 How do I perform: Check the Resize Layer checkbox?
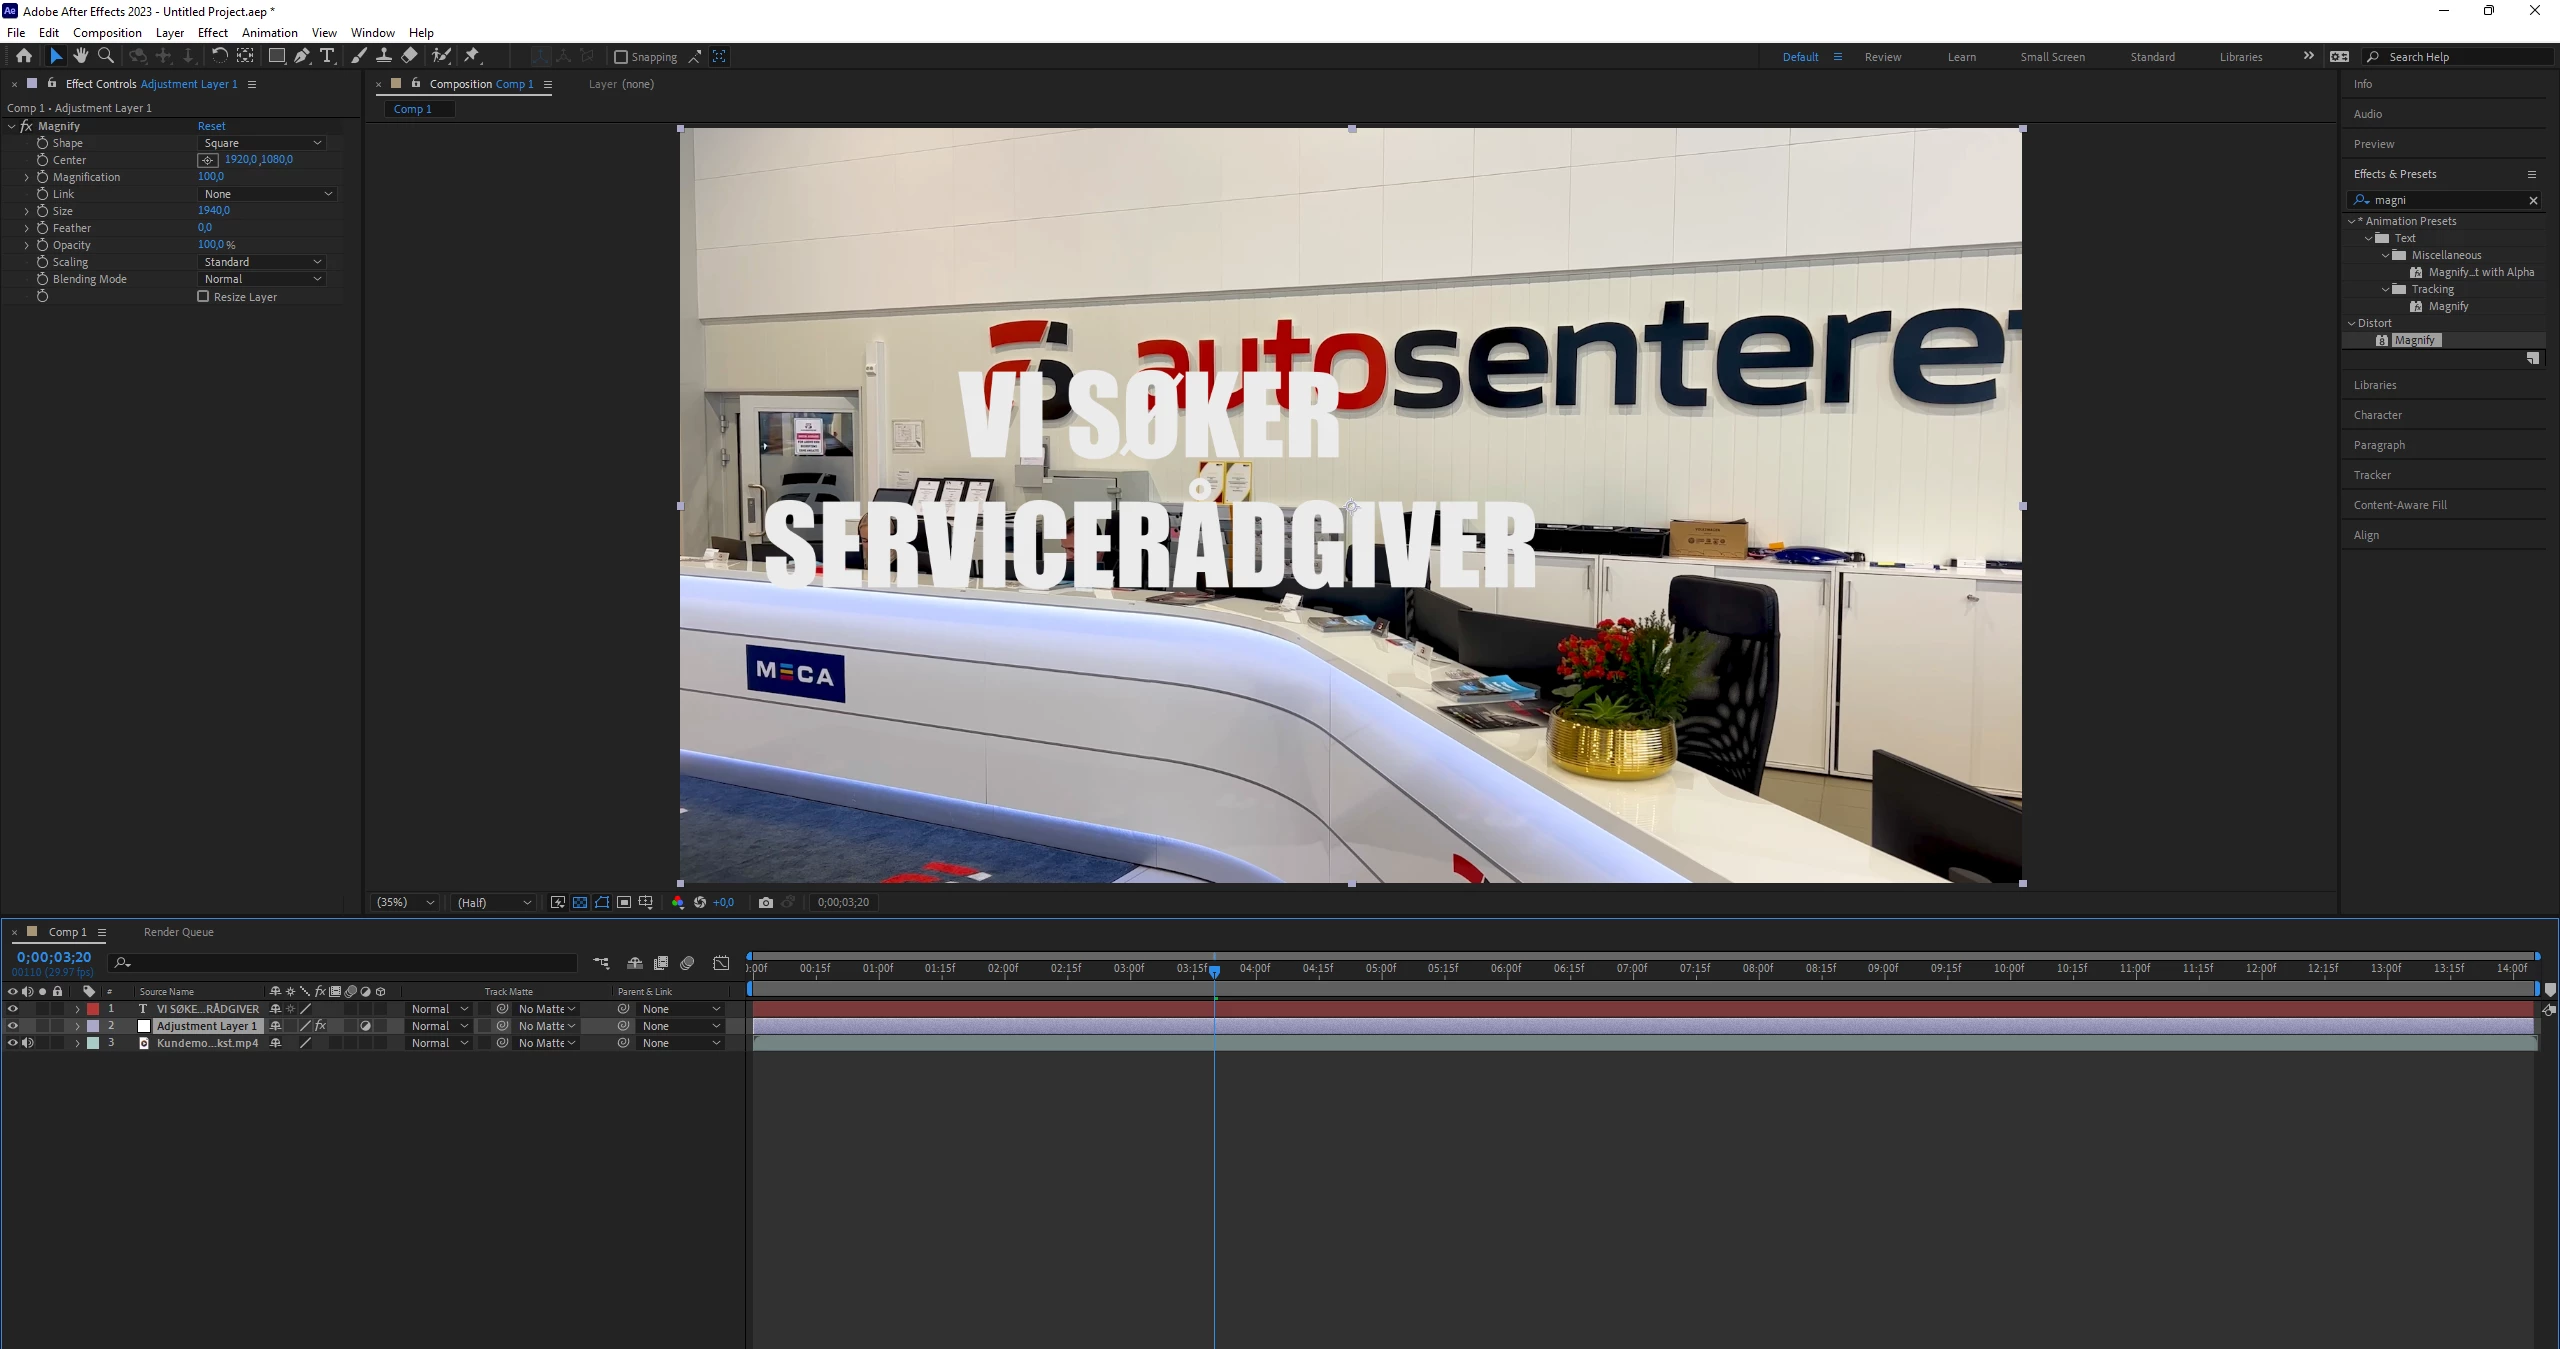[x=203, y=297]
